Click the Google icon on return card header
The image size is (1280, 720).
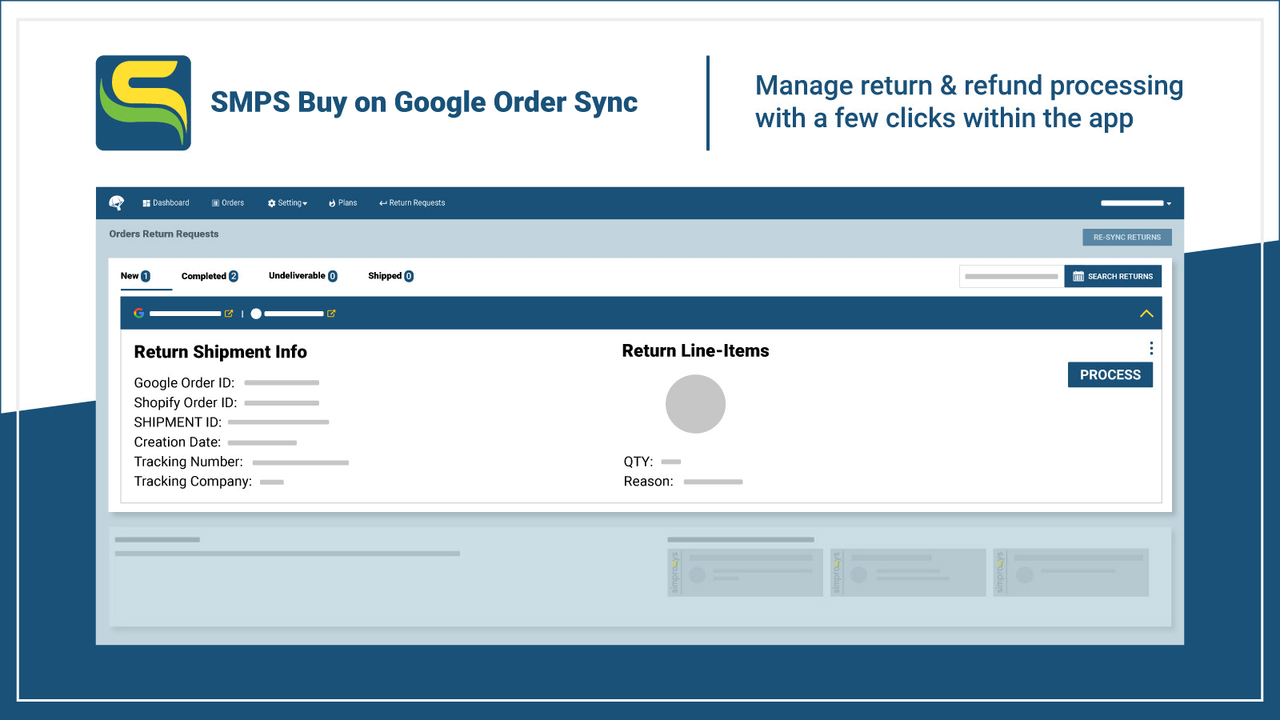137,312
